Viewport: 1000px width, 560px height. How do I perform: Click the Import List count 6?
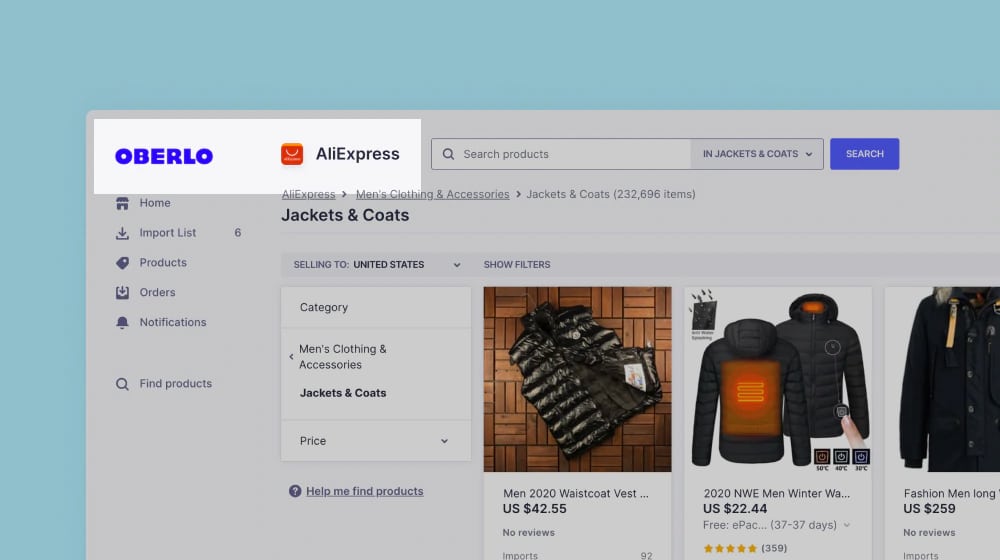coord(238,233)
